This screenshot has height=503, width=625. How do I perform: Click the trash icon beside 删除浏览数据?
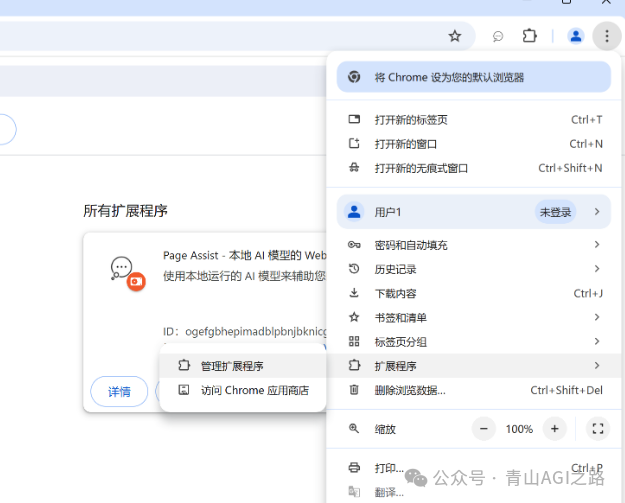click(x=354, y=389)
